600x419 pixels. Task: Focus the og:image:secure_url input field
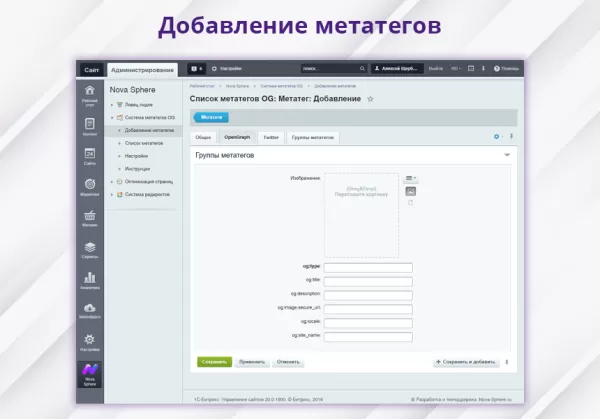(x=368, y=309)
